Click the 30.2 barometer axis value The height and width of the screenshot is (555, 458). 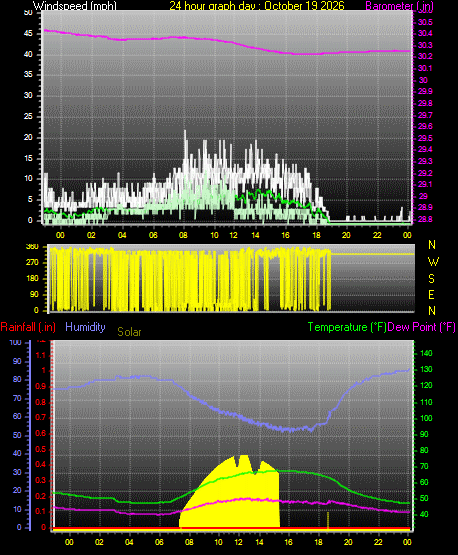pos(425,56)
